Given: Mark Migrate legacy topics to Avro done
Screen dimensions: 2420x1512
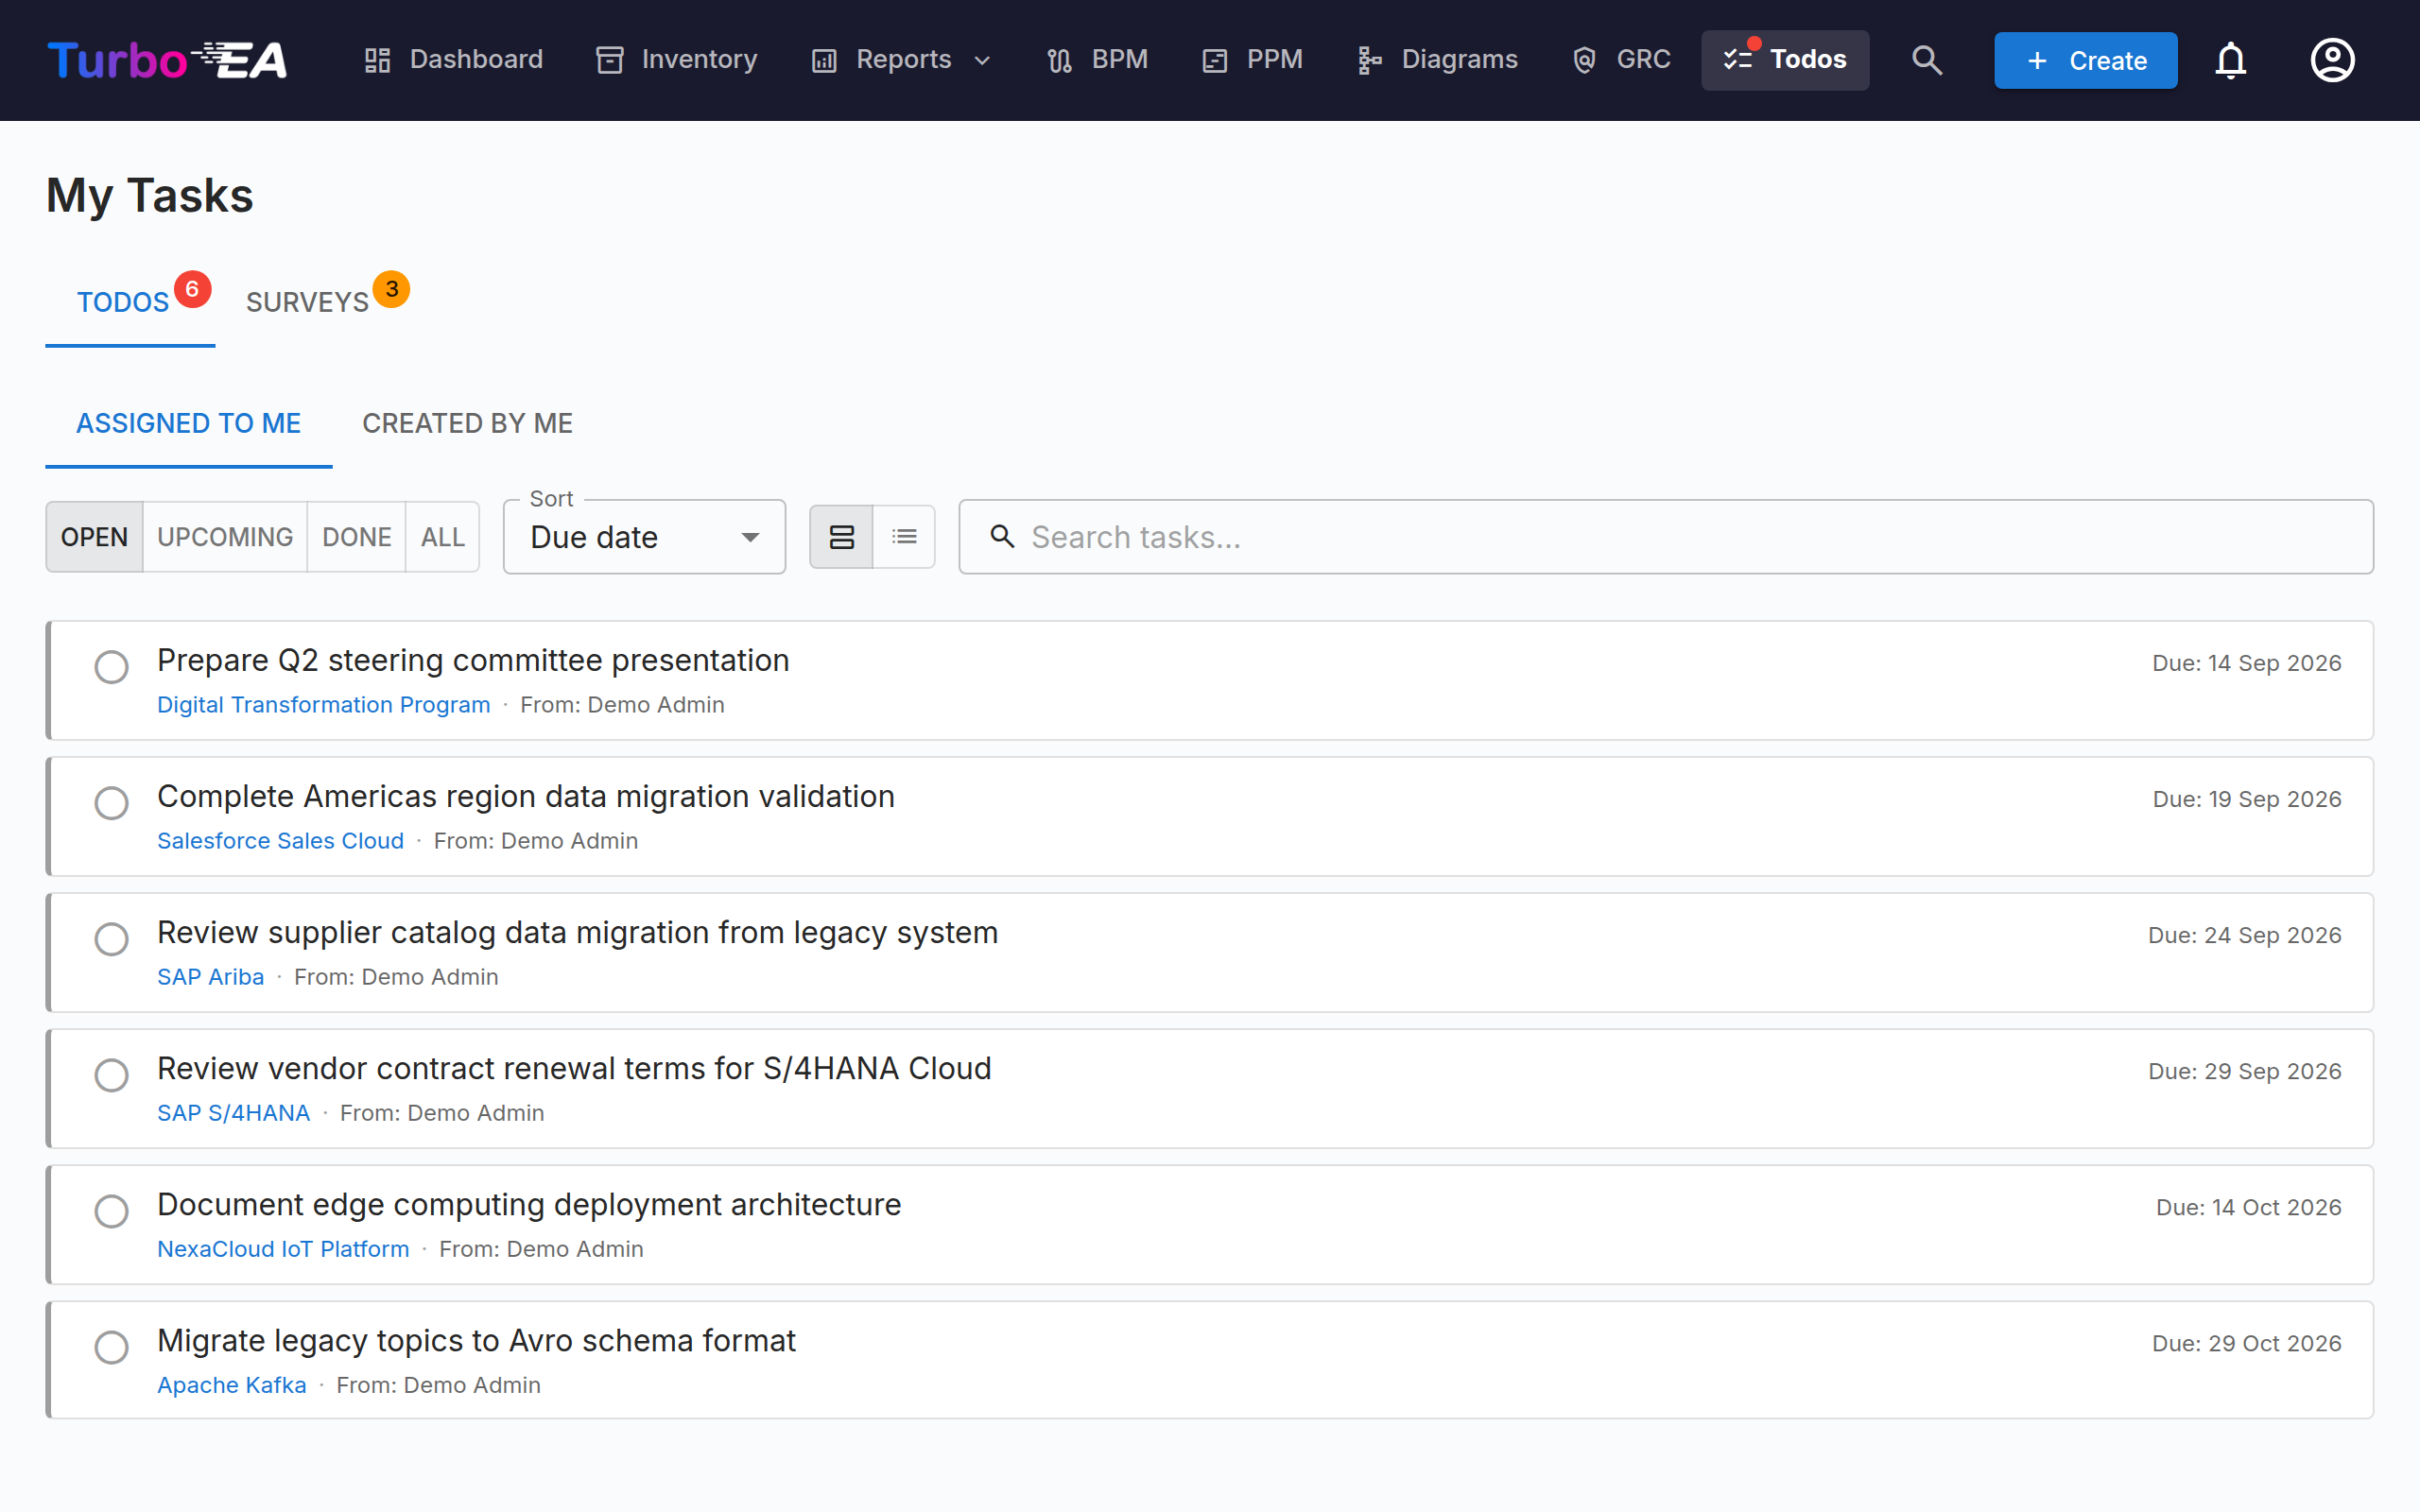Looking at the screenshot, I should (x=111, y=1347).
